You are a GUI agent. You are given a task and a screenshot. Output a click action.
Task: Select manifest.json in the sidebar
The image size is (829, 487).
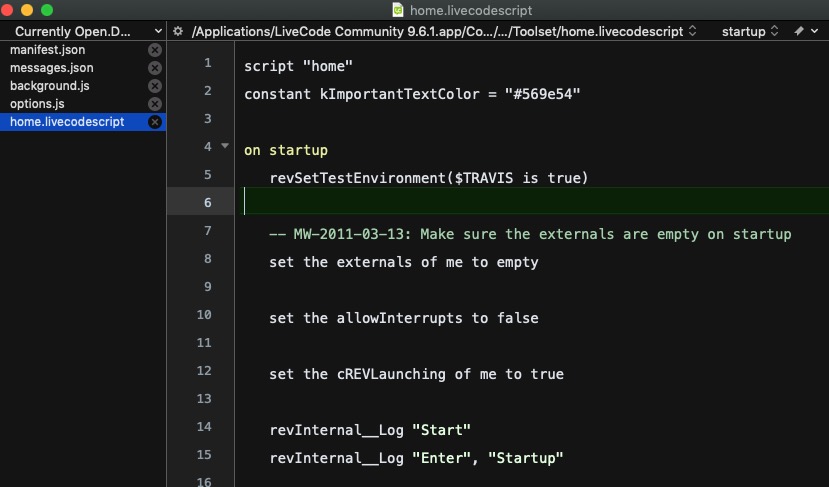click(x=45, y=50)
